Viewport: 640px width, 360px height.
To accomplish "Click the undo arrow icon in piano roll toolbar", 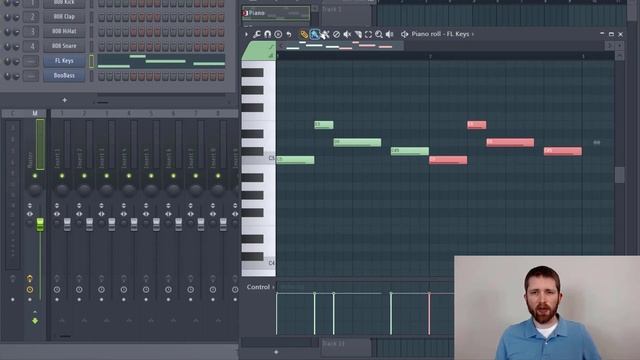I will [289, 34].
